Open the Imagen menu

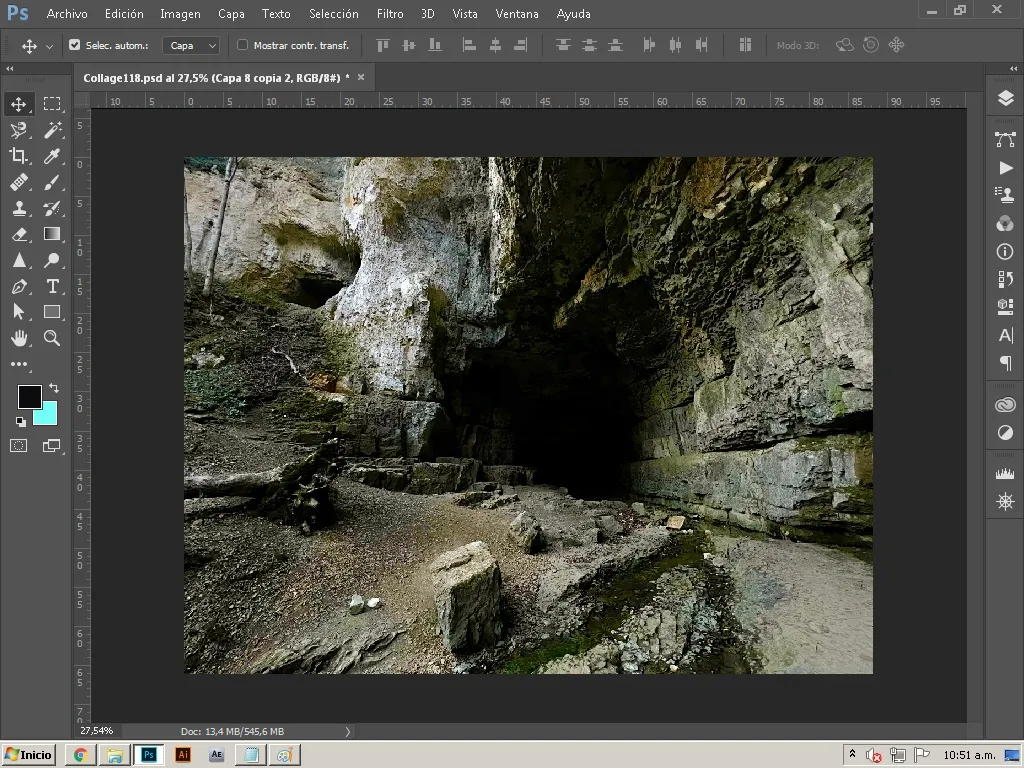180,14
